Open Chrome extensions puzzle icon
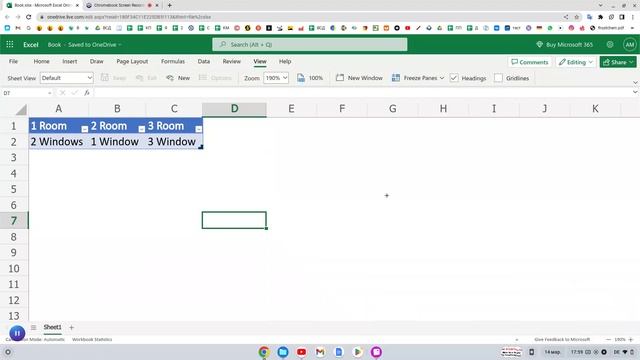 click(600, 17)
